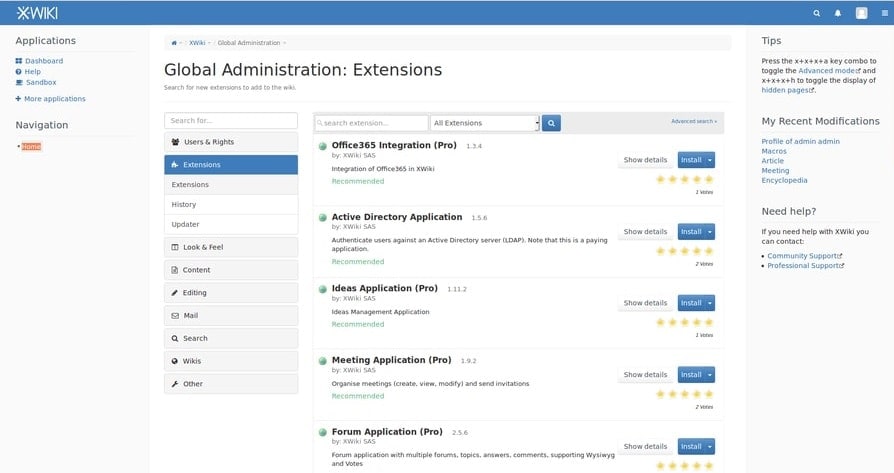Open Profile of admin admin link
This screenshot has width=894, height=473.
click(x=800, y=141)
